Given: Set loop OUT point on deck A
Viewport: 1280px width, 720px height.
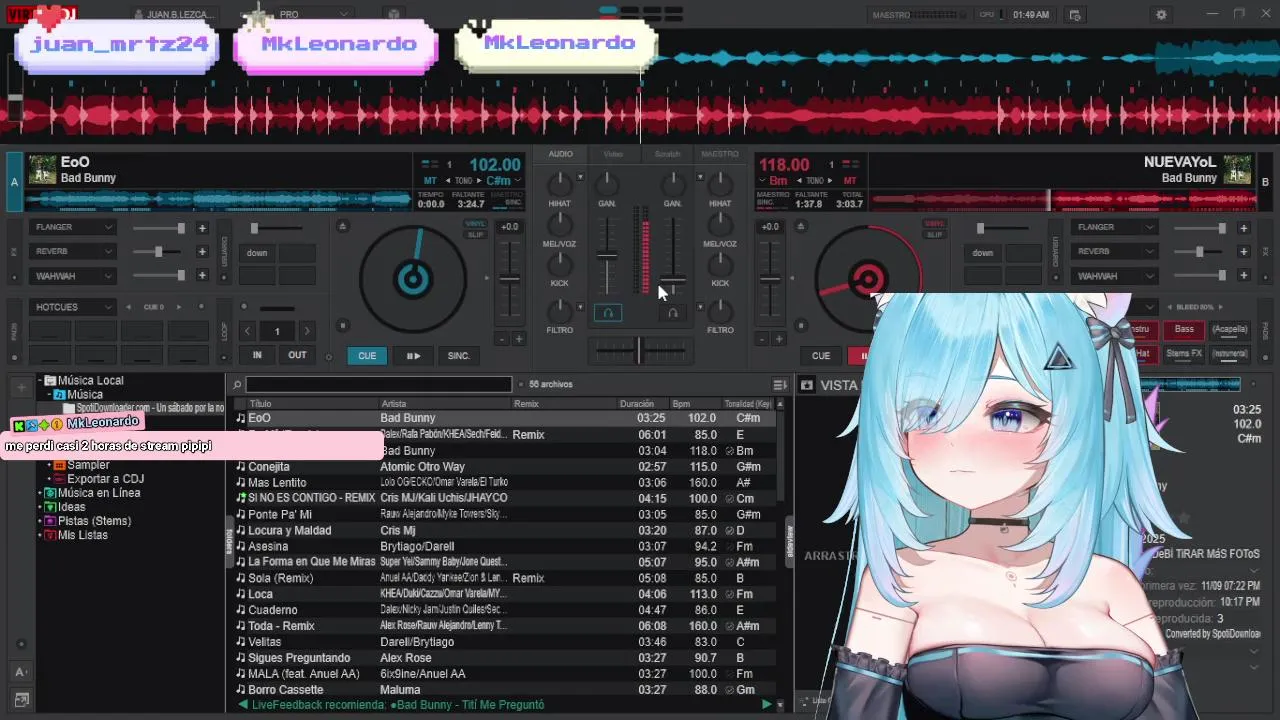Looking at the screenshot, I should (297, 355).
